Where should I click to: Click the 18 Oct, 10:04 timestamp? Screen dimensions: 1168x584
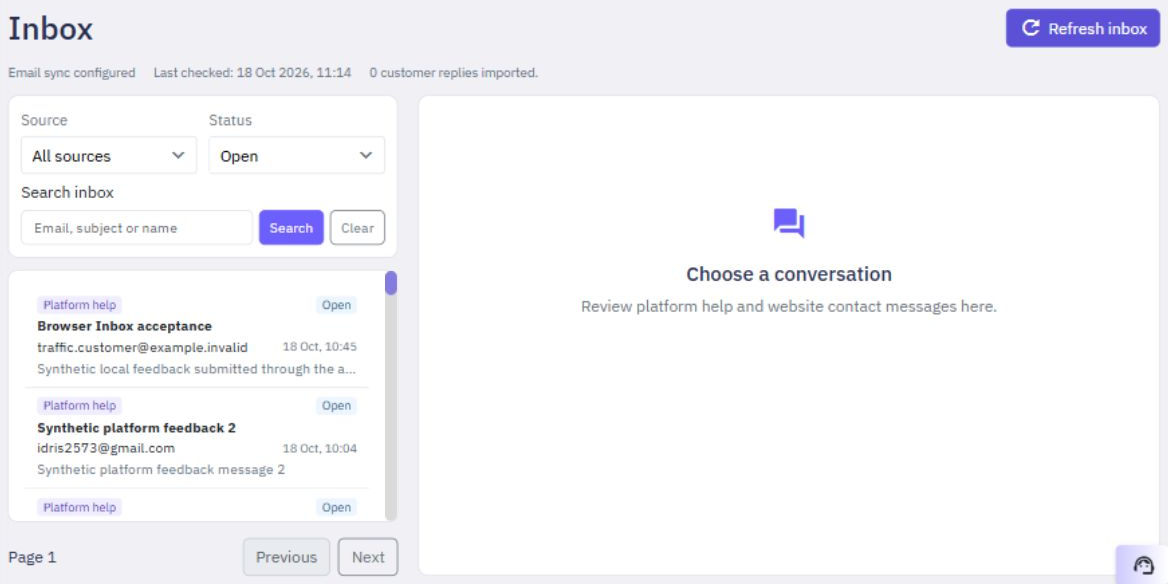(x=320, y=448)
